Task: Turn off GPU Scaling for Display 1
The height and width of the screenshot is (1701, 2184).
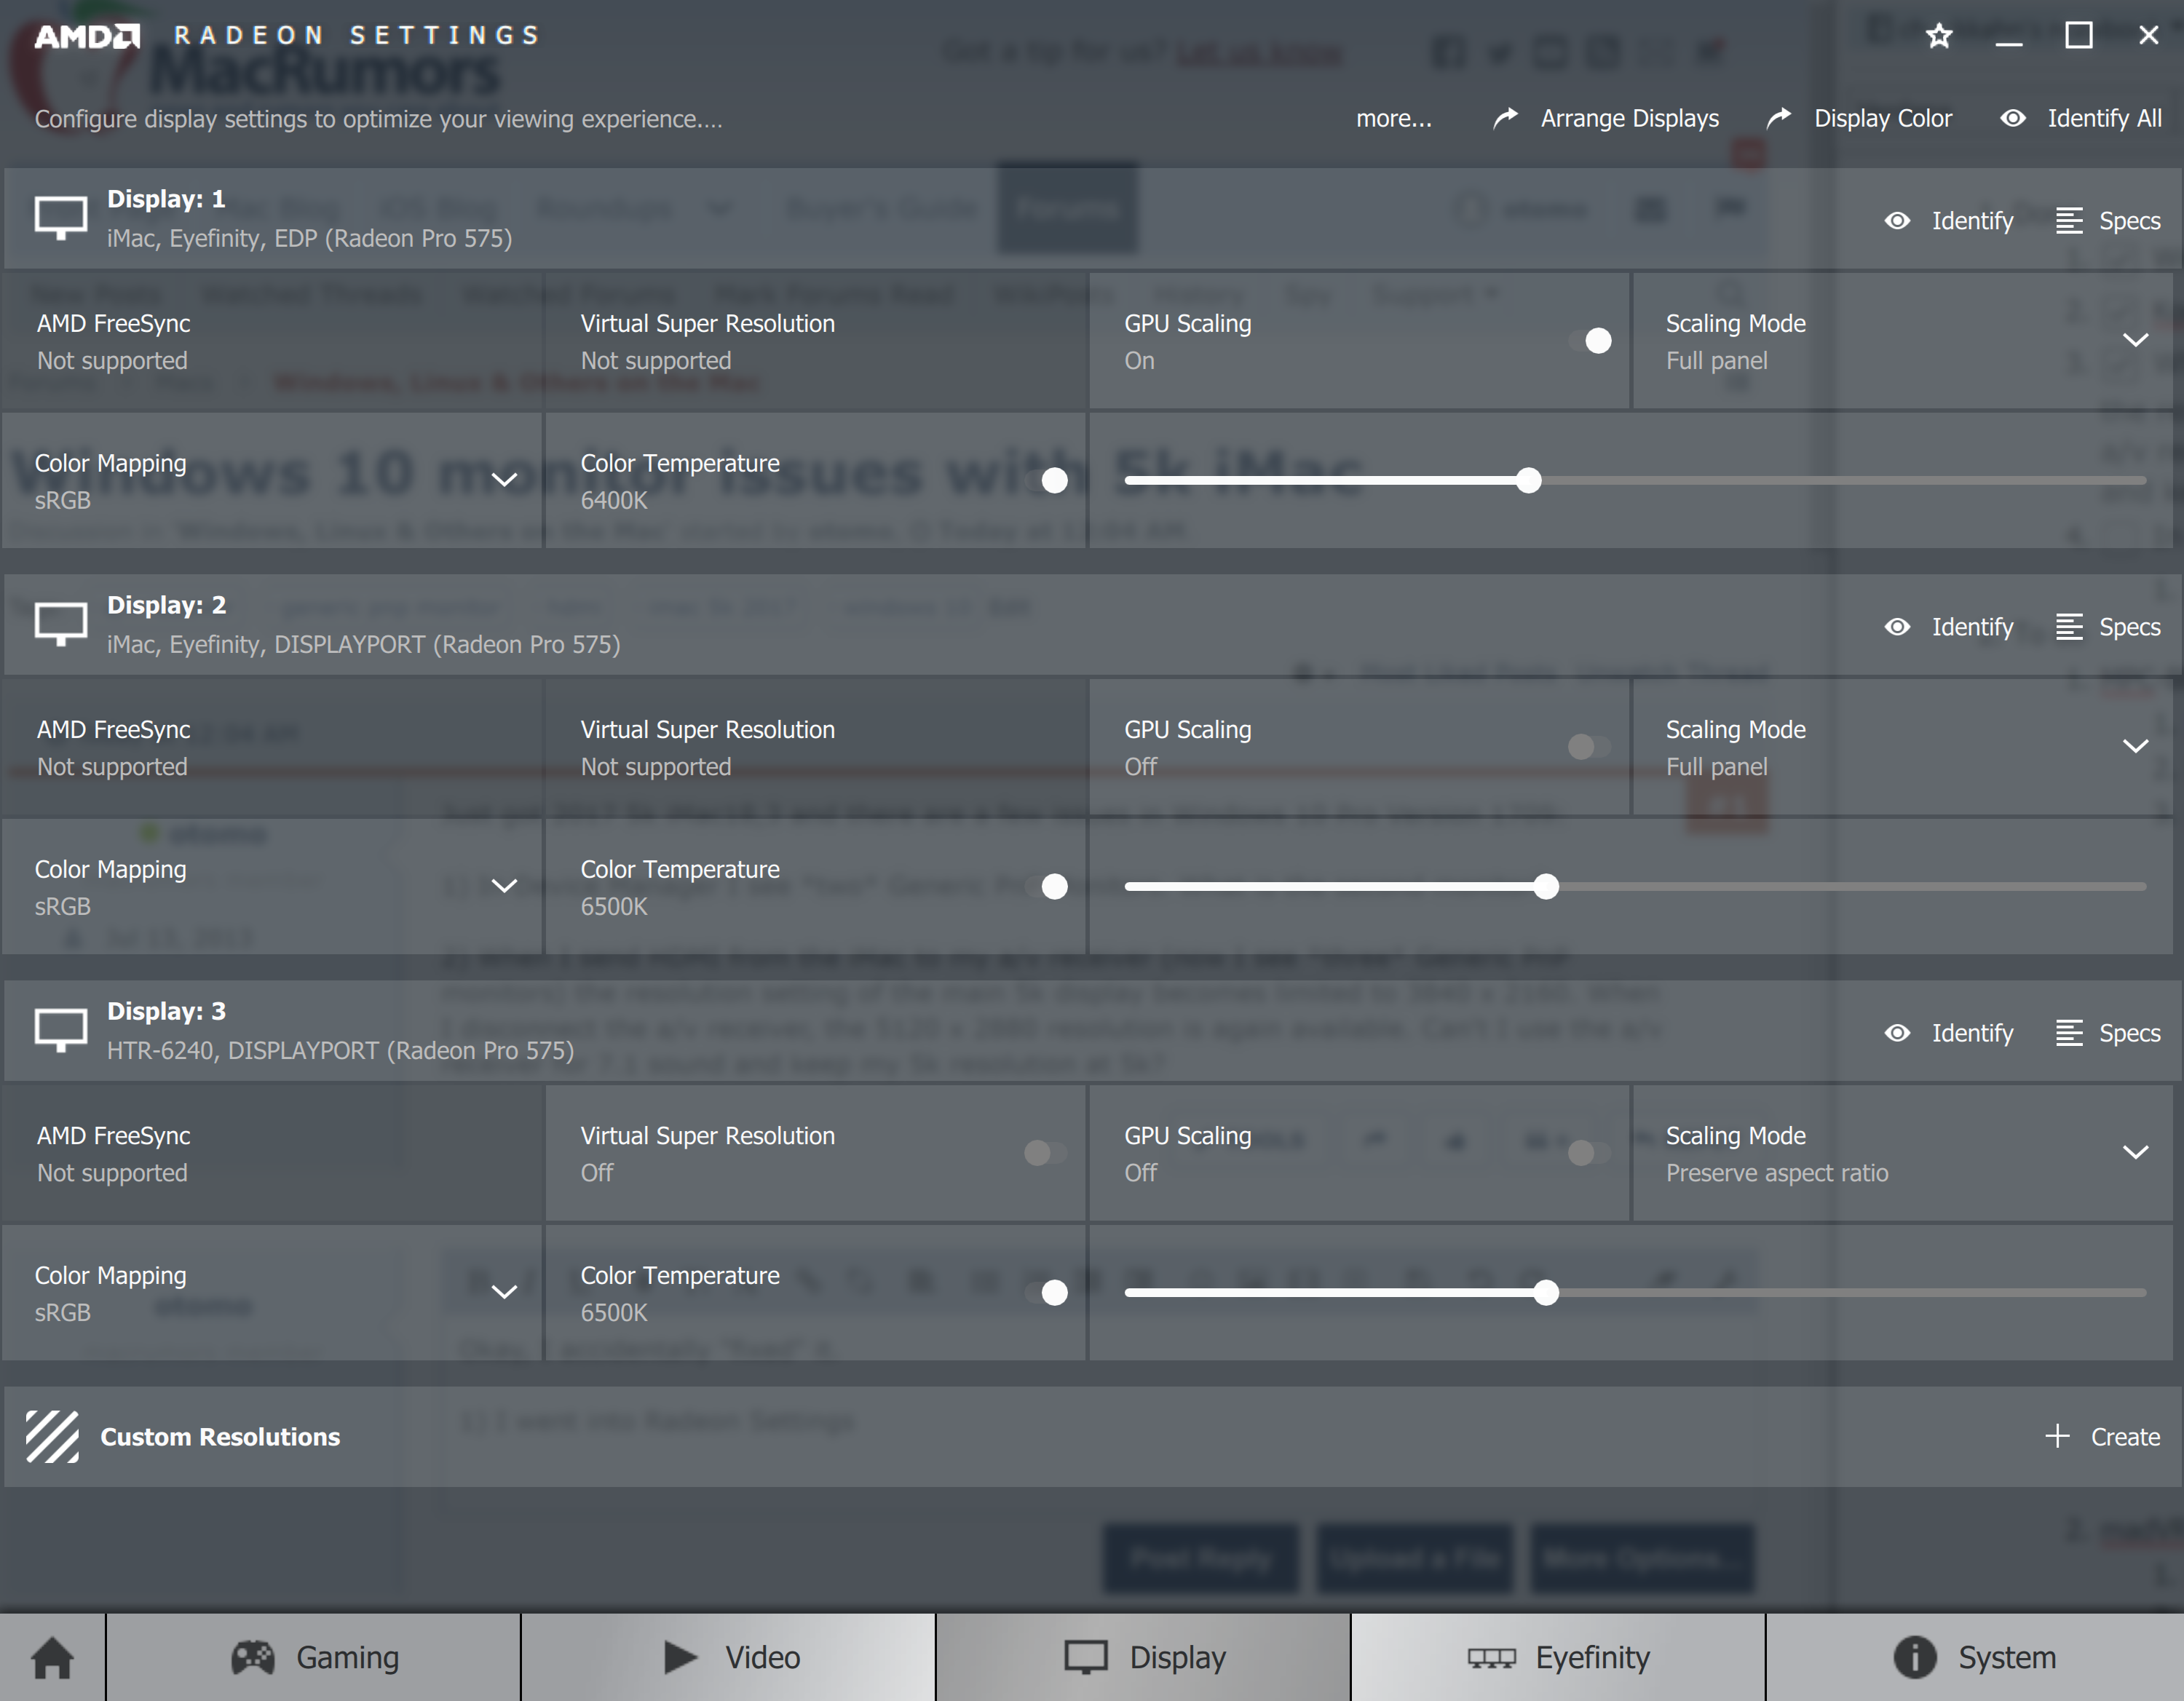Action: coord(1590,341)
